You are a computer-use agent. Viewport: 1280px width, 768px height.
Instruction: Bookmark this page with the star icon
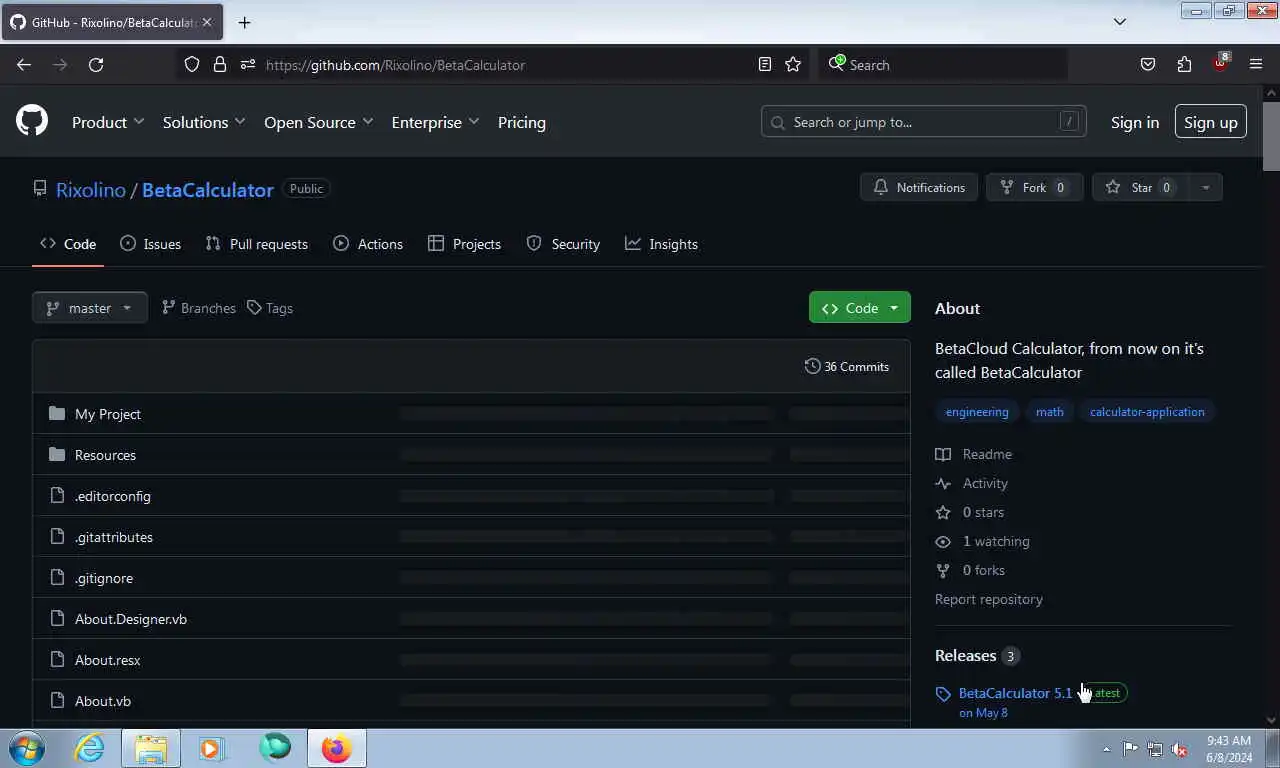[x=793, y=64]
